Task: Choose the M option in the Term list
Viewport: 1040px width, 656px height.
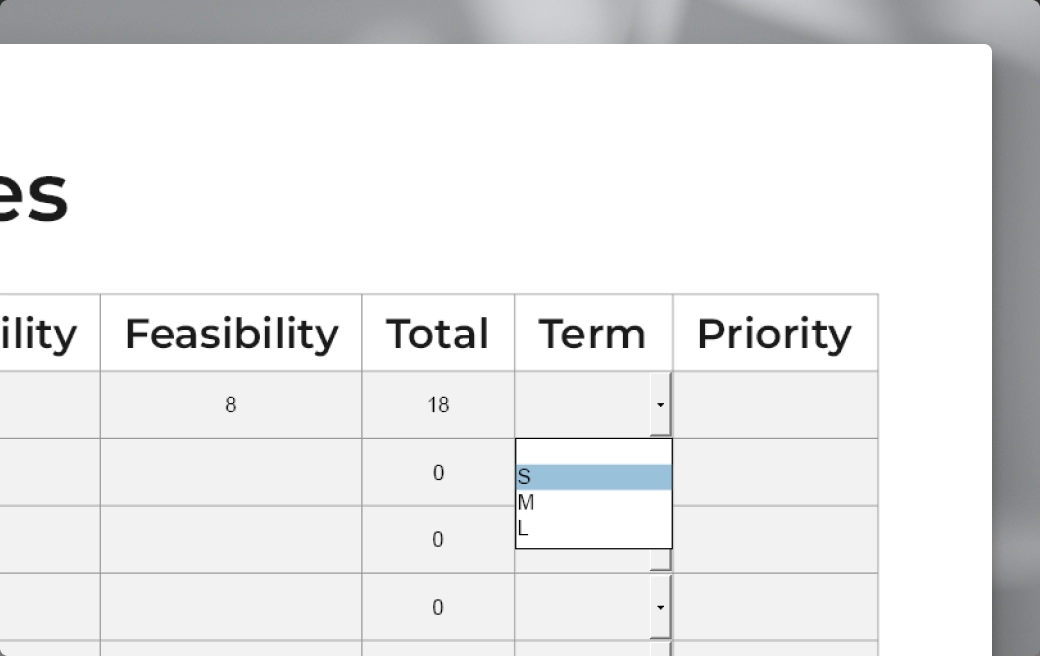Action: 594,503
